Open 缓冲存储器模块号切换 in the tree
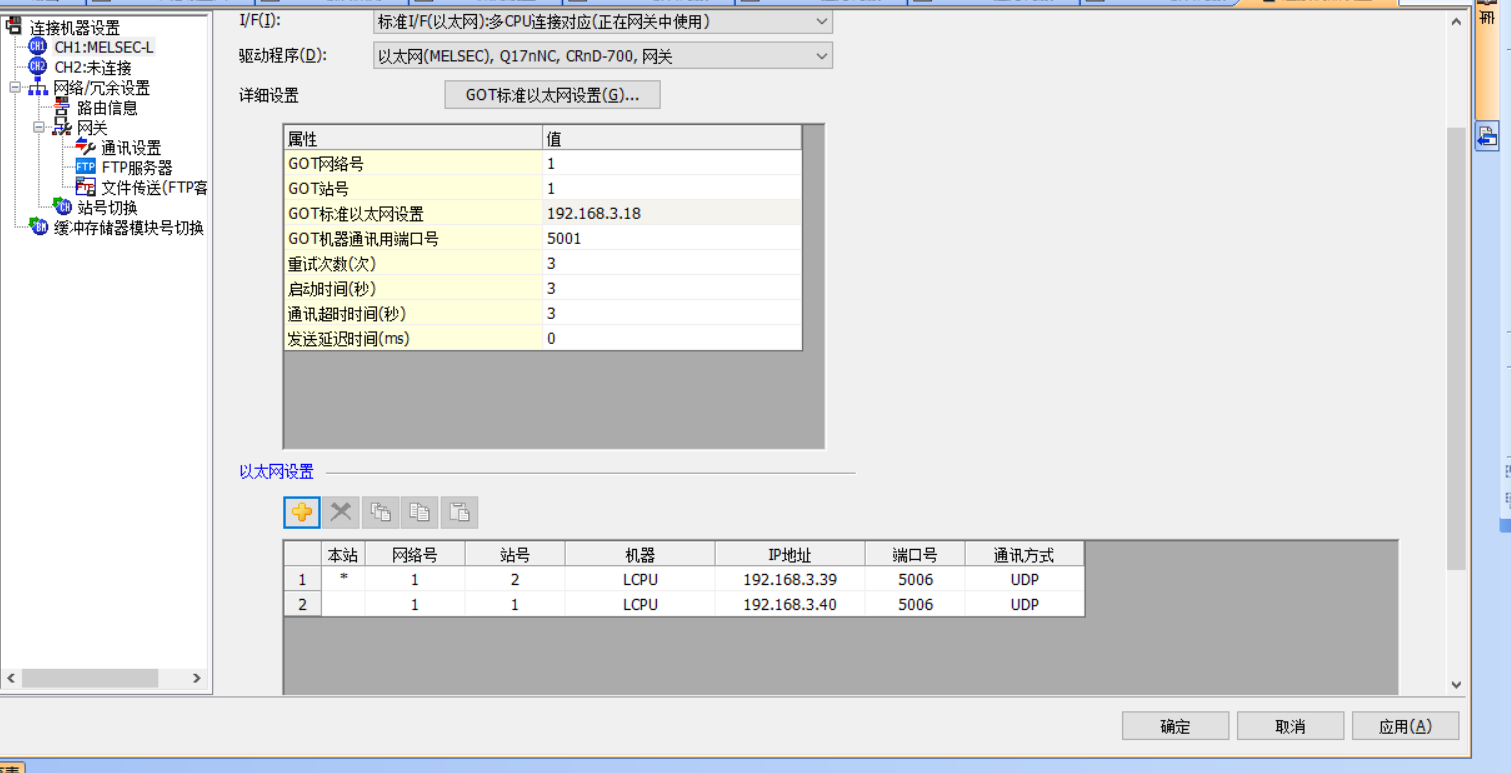 click(x=128, y=227)
